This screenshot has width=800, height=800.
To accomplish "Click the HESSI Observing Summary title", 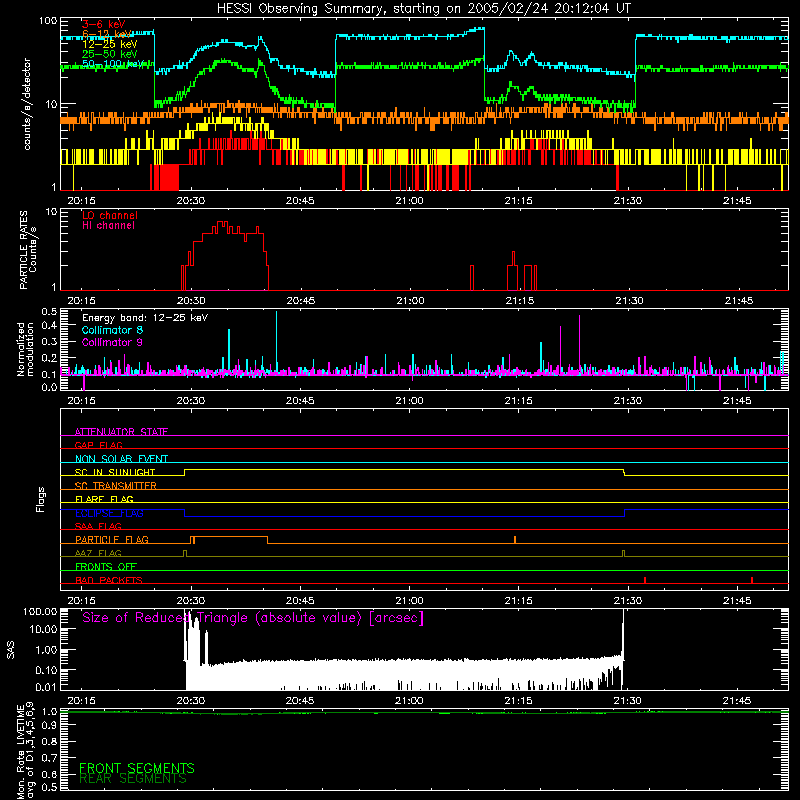I will [423, 9].
